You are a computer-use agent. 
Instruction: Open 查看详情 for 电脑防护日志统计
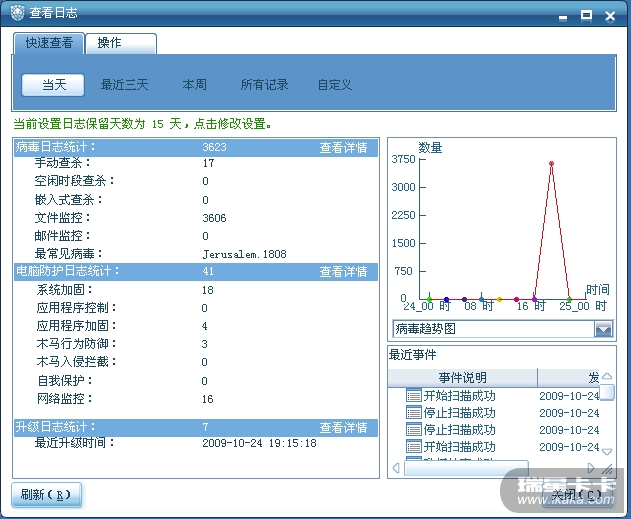click(x=343, y=272)
